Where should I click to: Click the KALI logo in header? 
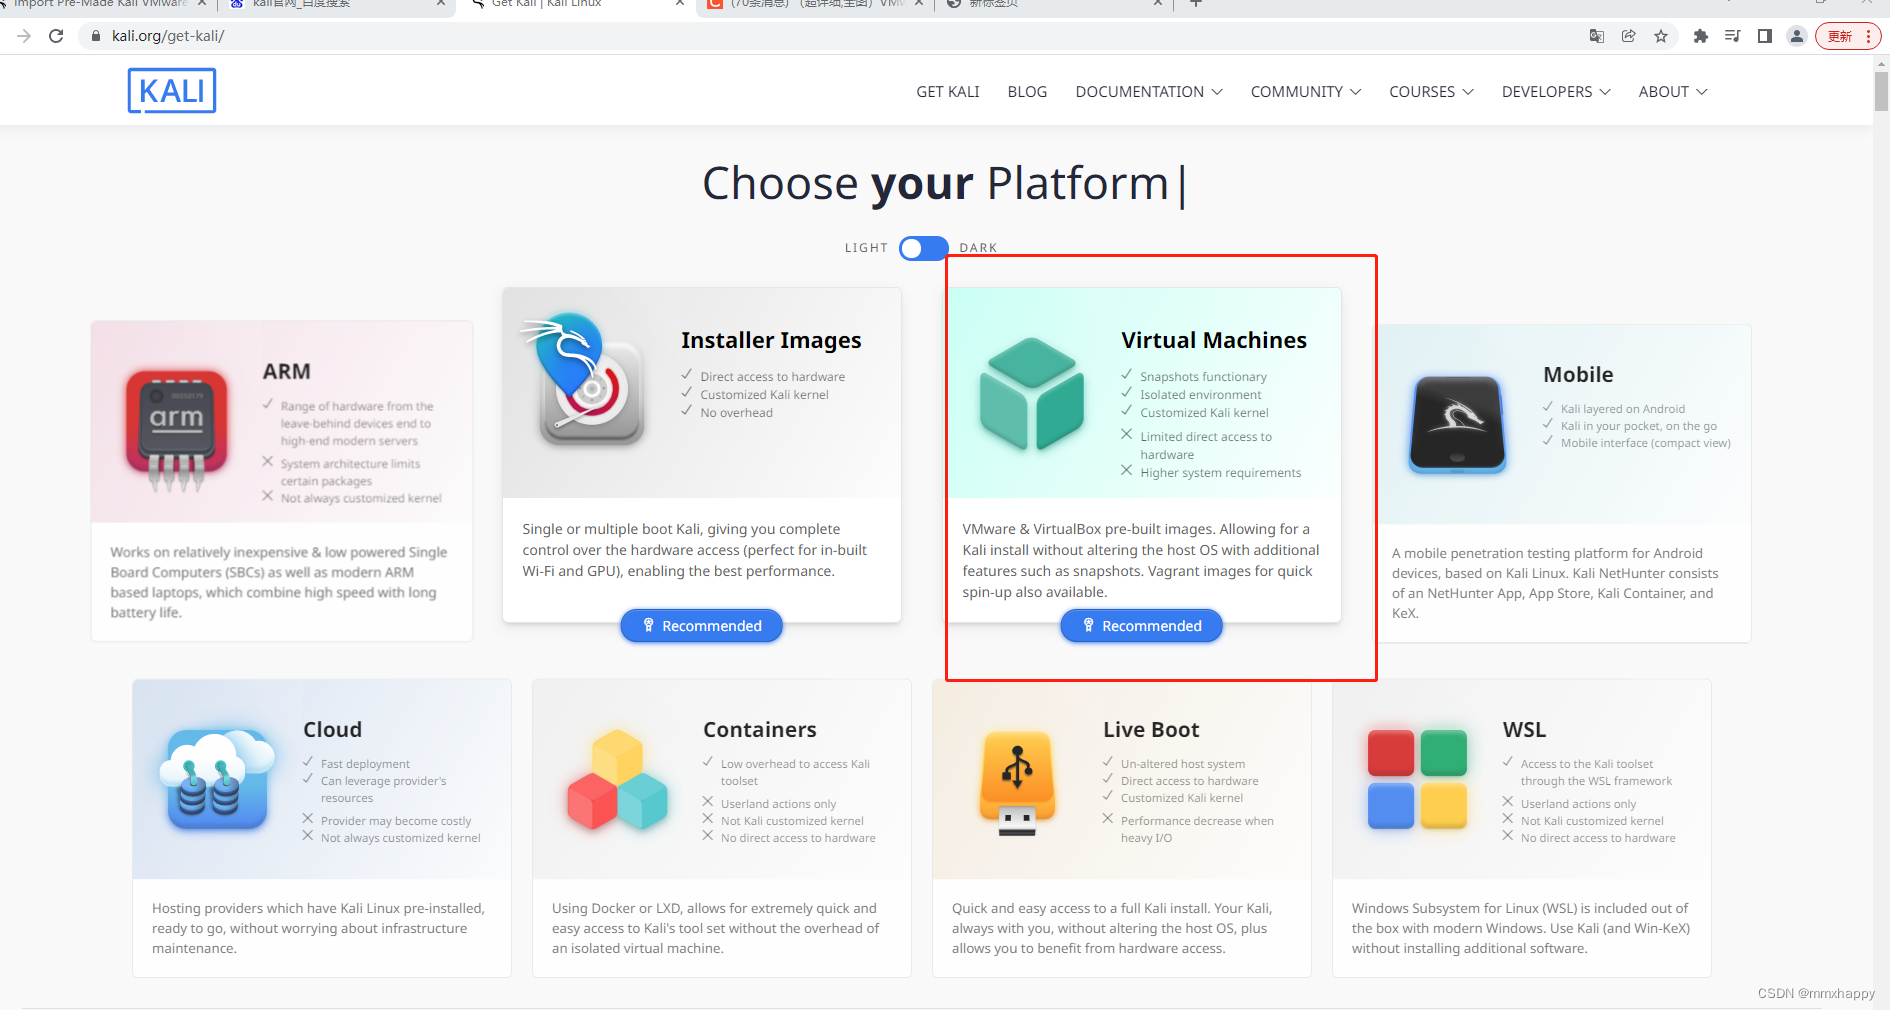[x=172, y=91]
